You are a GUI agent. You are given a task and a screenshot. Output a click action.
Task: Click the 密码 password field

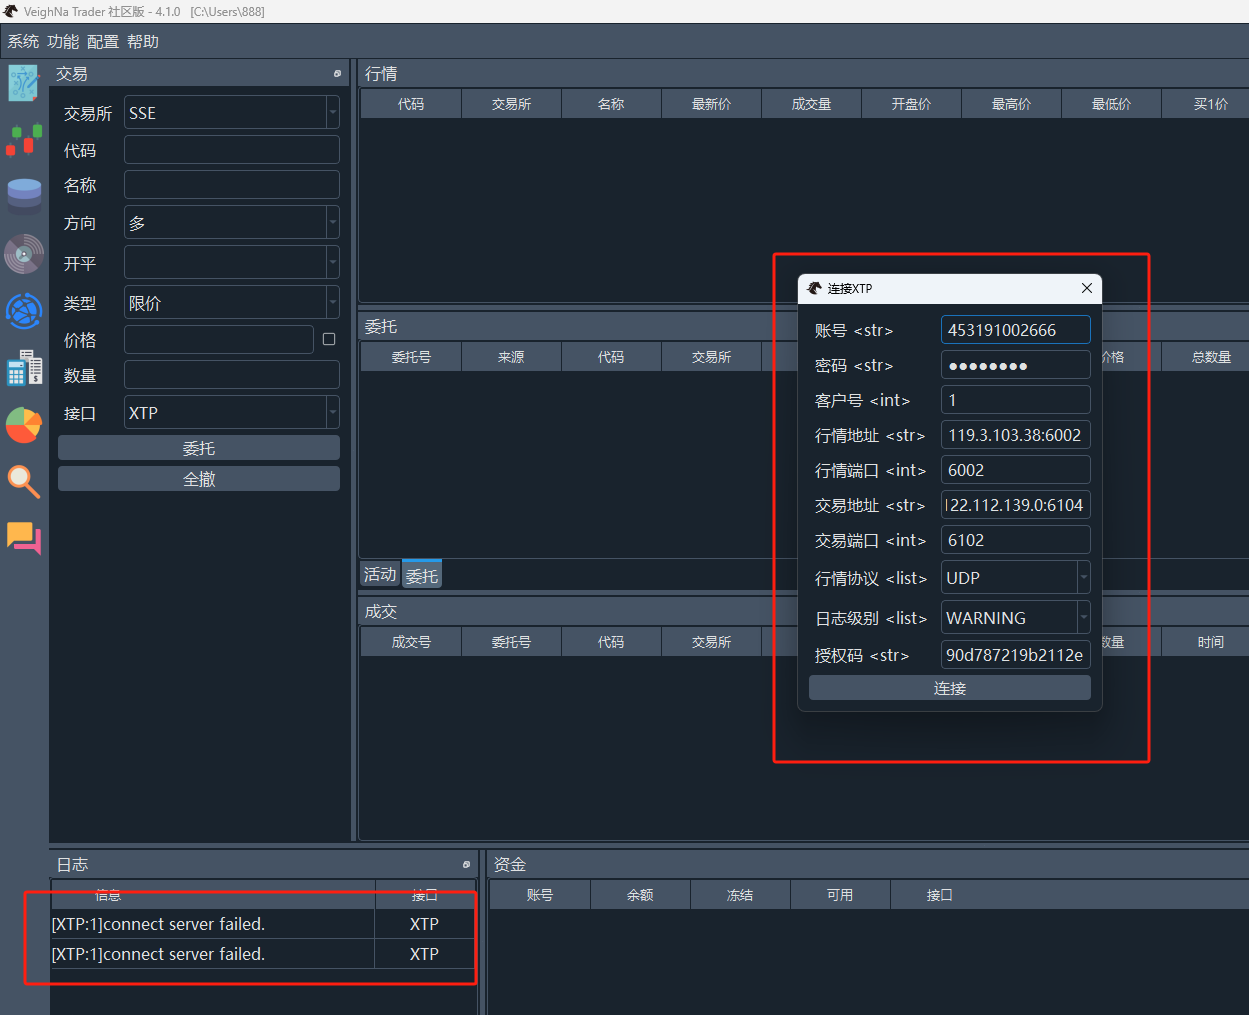click(x=1016, y=365)
